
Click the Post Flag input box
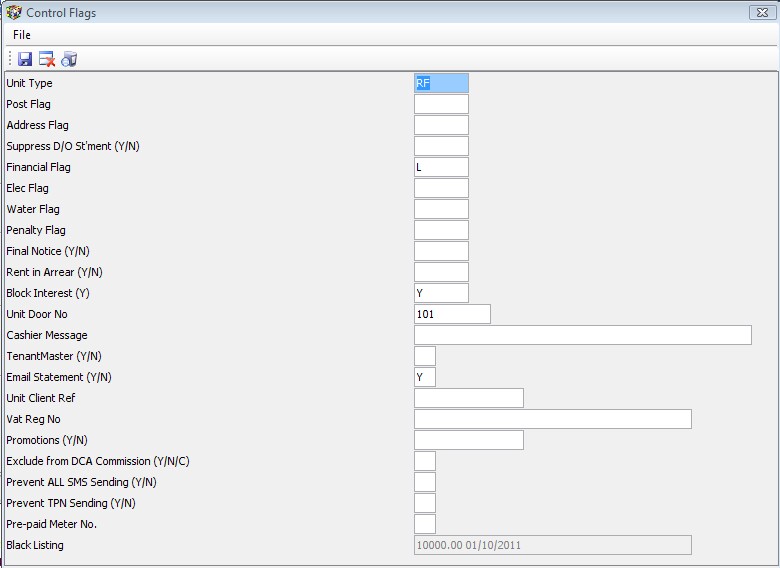click(x=441, y=105)
